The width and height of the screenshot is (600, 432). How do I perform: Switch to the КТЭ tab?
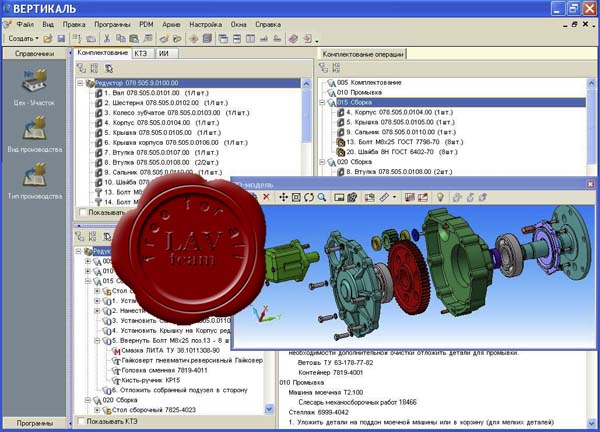(x=141, y=54)
